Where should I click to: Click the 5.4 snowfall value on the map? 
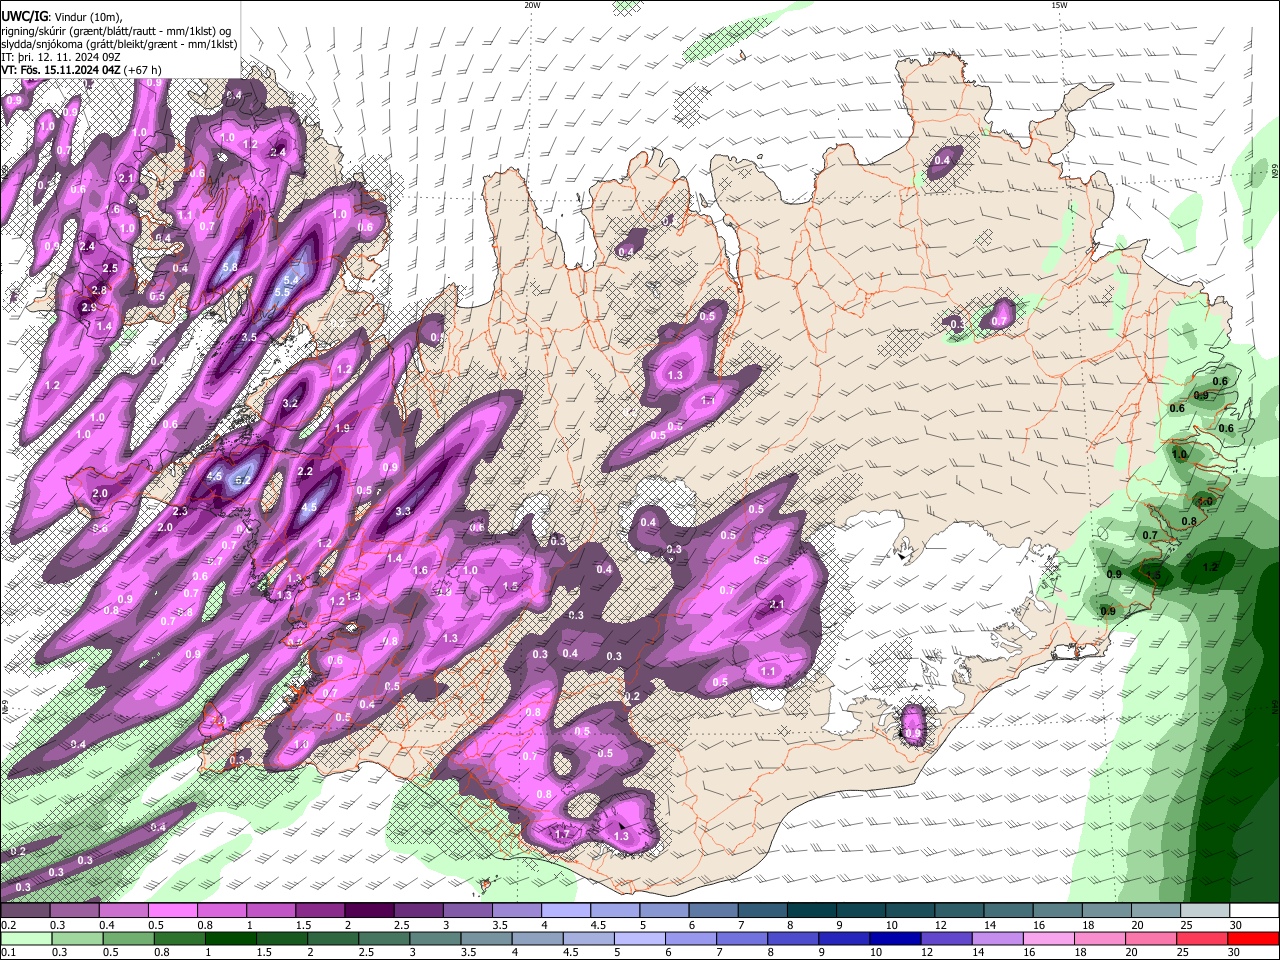pyautogui.click(x=292, y=279)
